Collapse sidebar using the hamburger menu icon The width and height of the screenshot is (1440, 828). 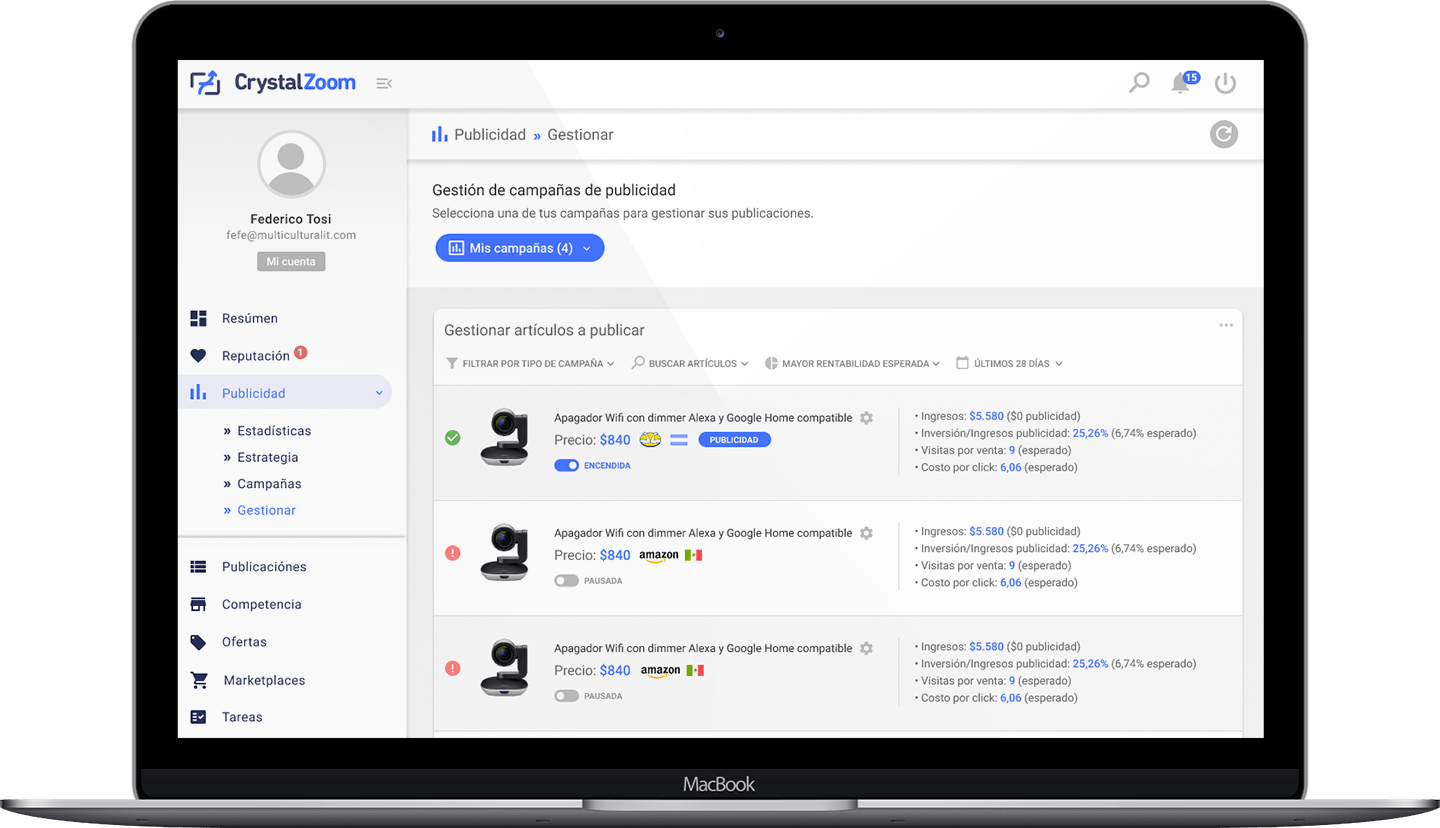(383, 83)
